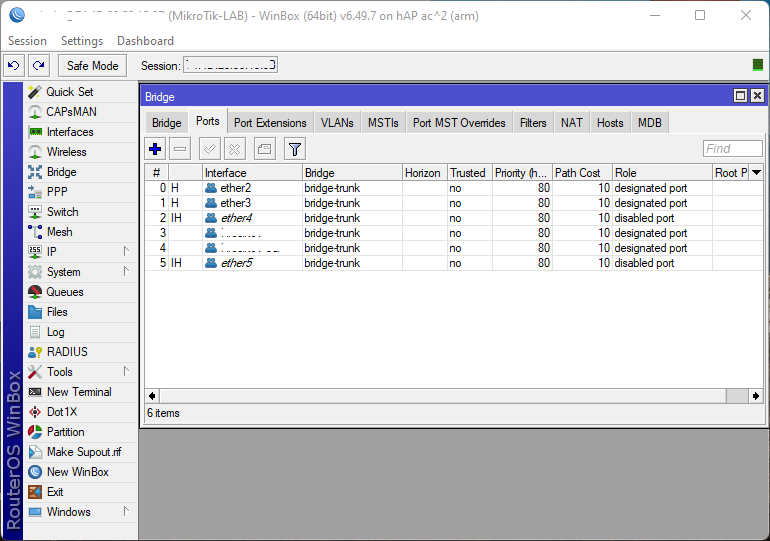
Task: Switch to the MDB tab
Action: click(x=650, y=123)
